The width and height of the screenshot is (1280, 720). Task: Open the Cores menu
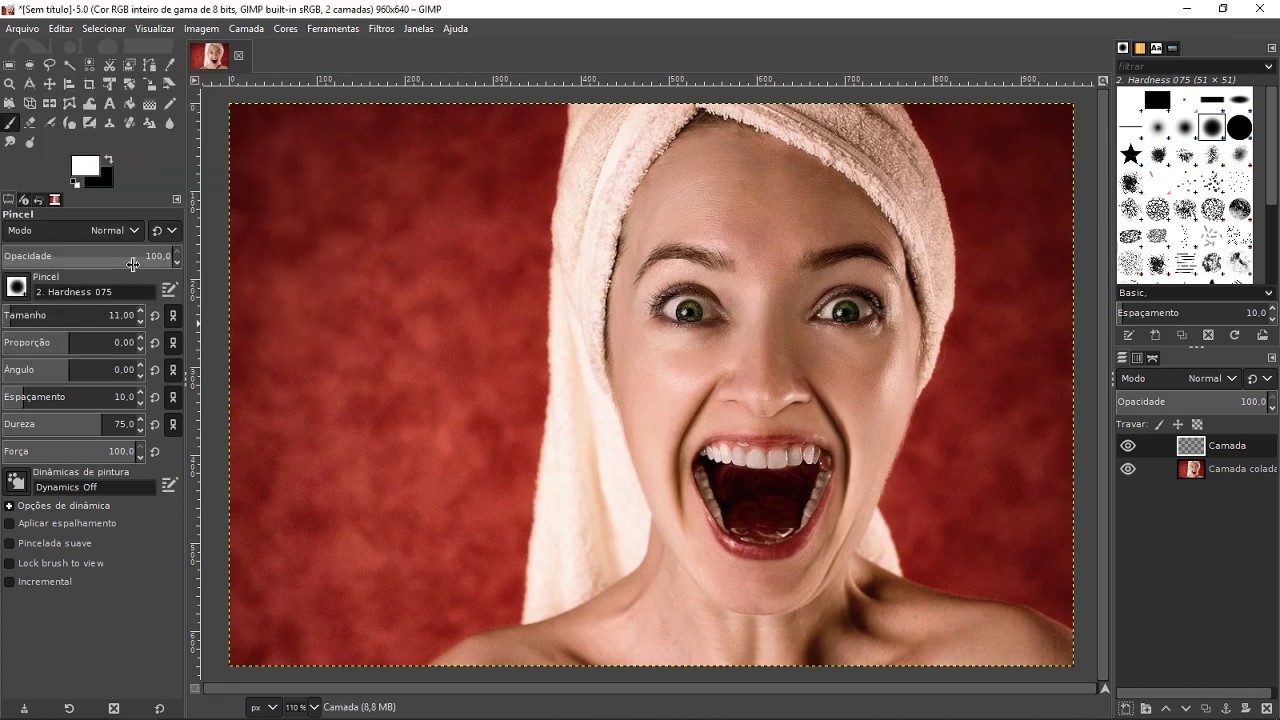pyautogui.click(x=286, y=29)
